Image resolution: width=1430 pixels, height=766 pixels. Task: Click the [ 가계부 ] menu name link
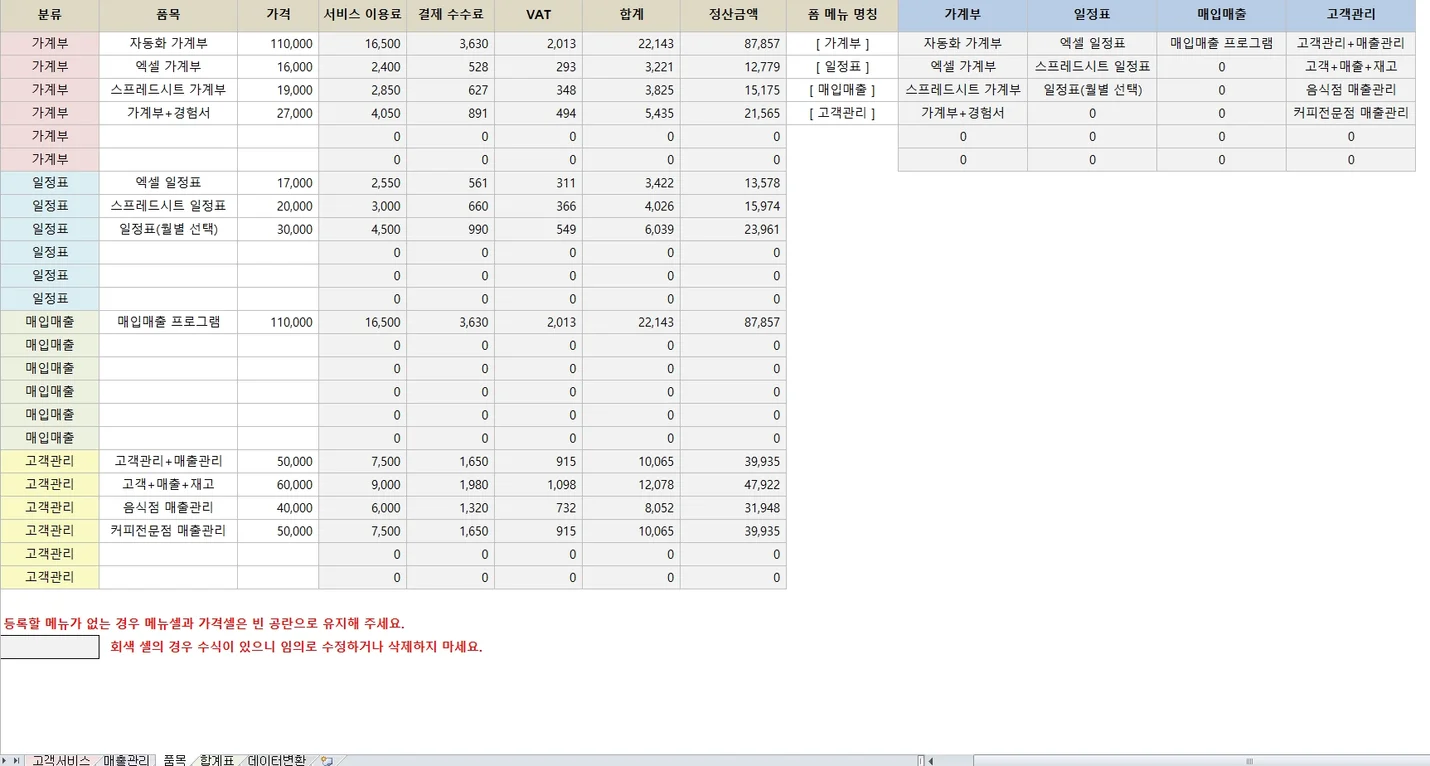pos(842,44)
